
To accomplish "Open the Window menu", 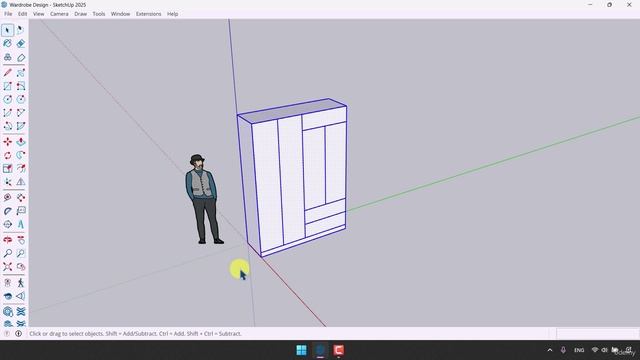I will tap(120, 14).
